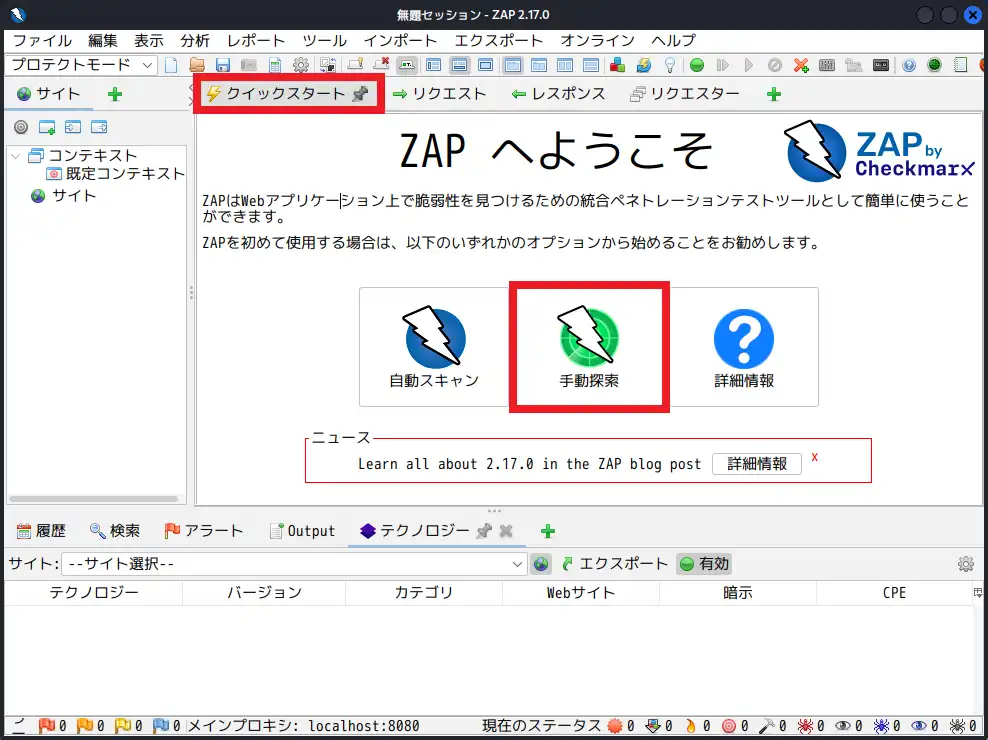Image resolution: width=988 pixels, height=740 pixels.
Task: Click the エクスポート button in technology panel
Action: [614, 564]
